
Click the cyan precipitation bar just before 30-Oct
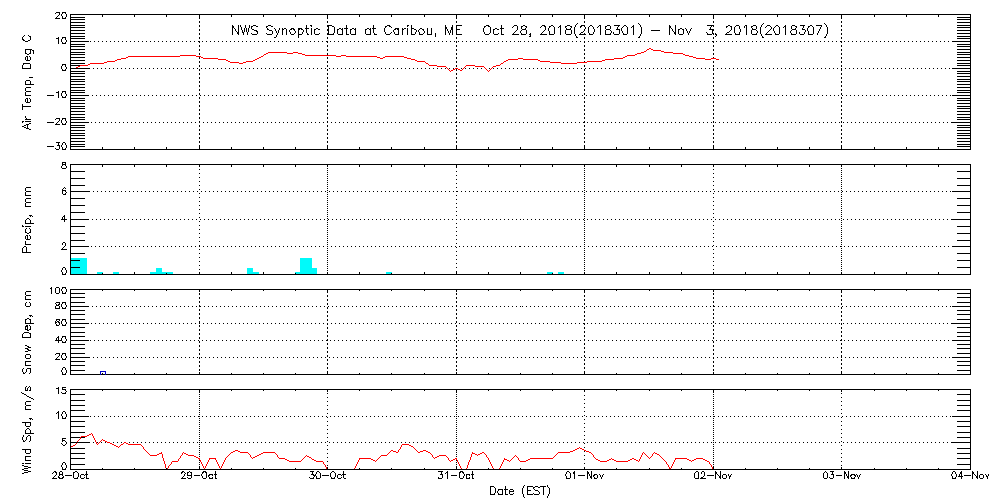(306, 265)
